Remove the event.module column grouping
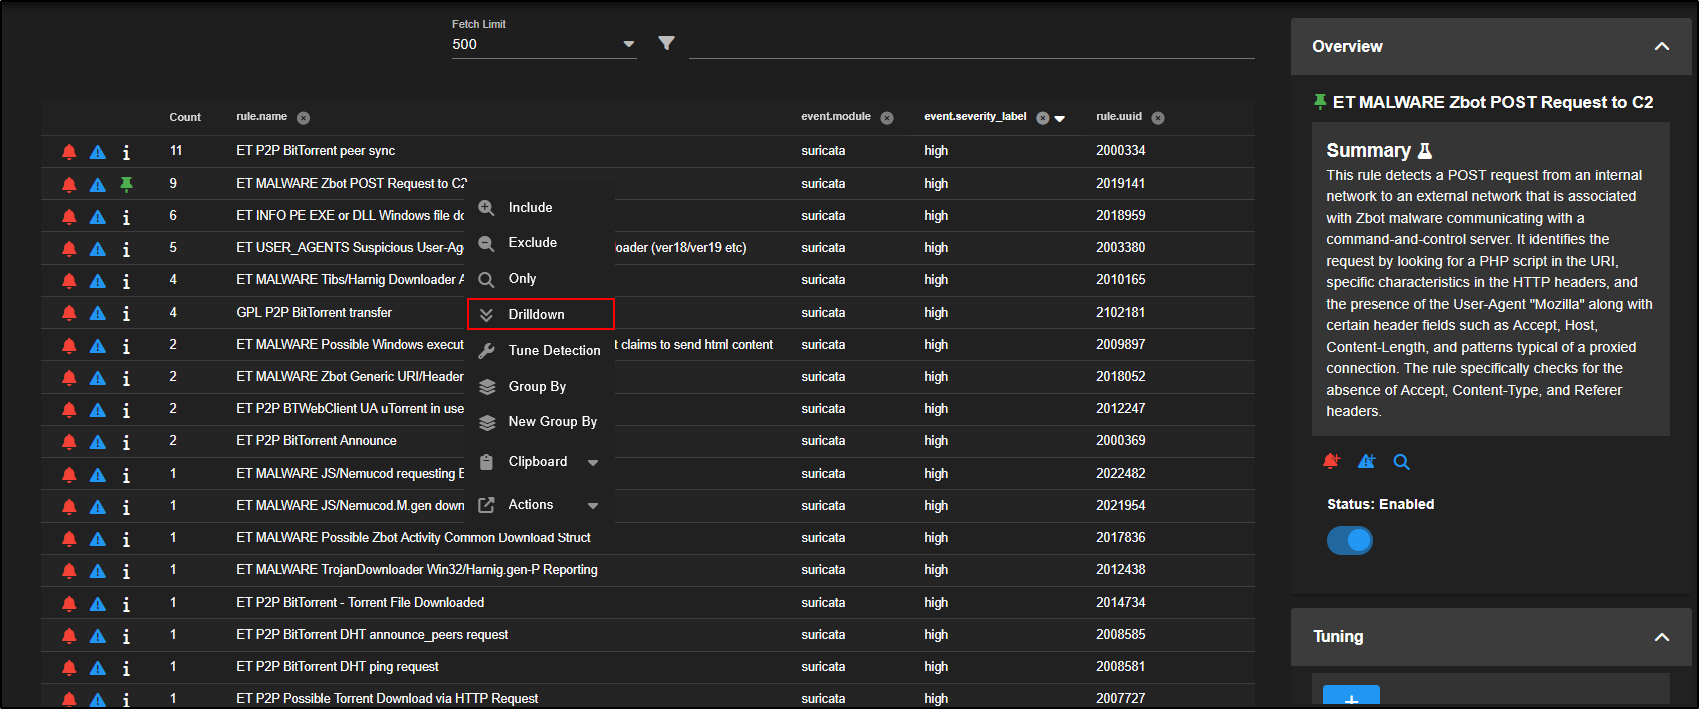 pos(887,118)
